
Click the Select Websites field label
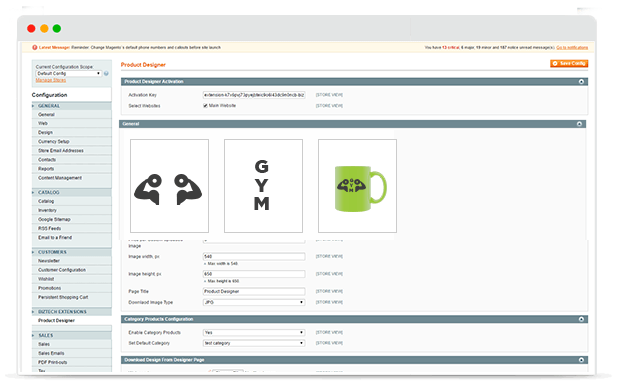click(x=144, y=106)
